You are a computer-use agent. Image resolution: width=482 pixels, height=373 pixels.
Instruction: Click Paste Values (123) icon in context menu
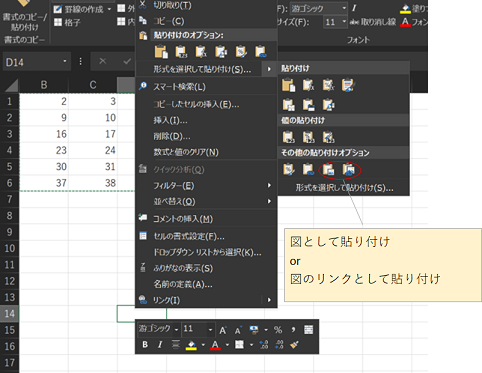181,51
